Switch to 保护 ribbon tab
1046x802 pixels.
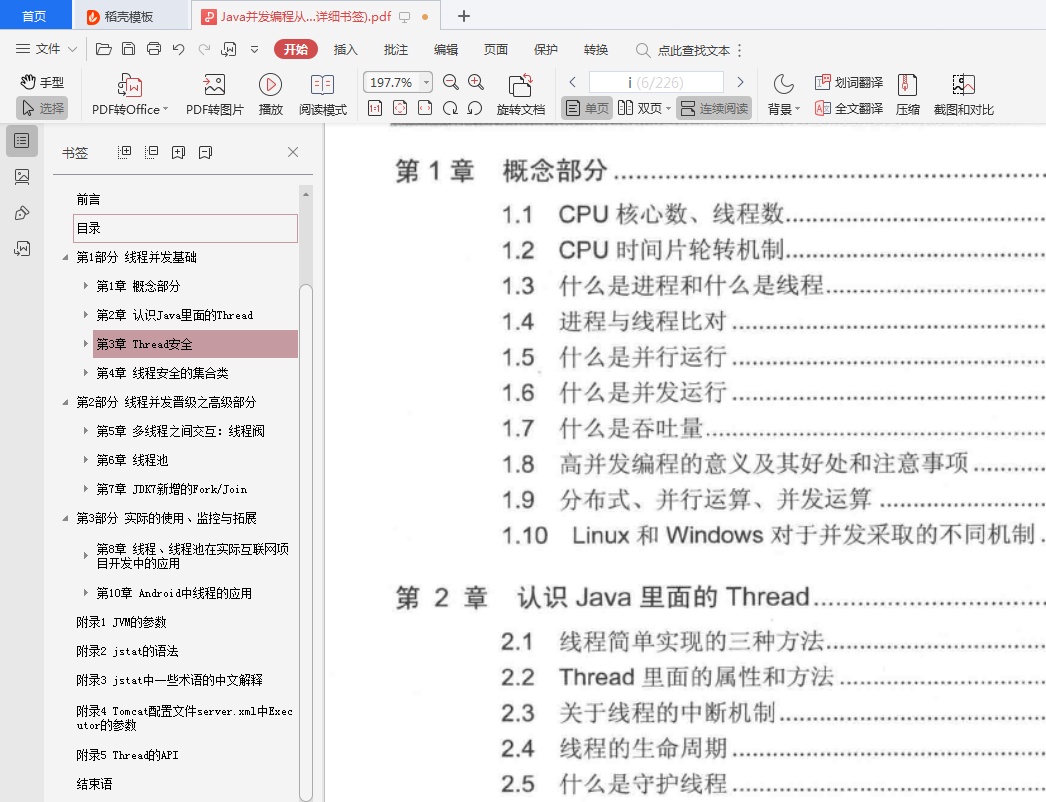tap(546, 49)
